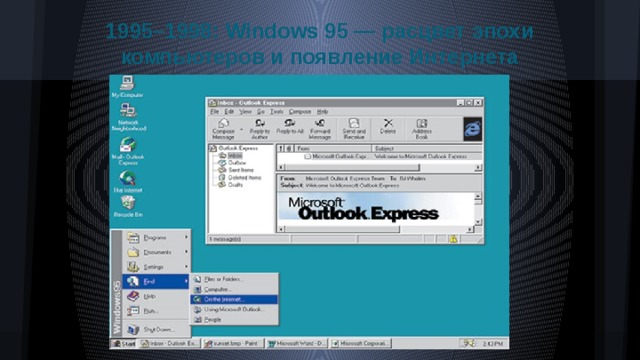Select the Outbox folder
Screen dimensions: 640x360
point(233,162)
